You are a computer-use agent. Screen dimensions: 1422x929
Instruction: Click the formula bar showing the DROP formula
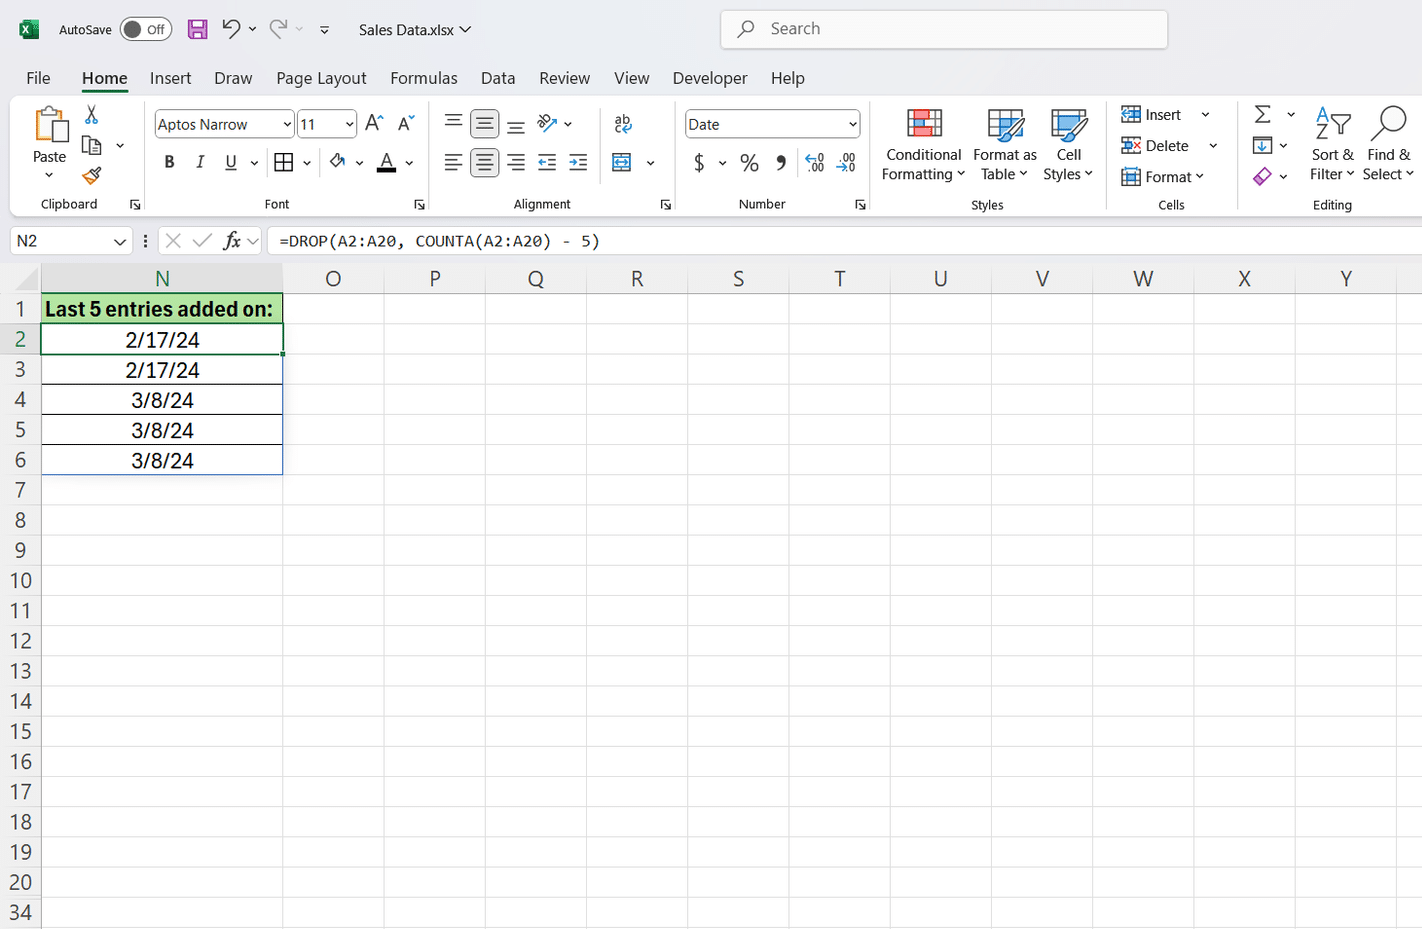pos(845,241)
